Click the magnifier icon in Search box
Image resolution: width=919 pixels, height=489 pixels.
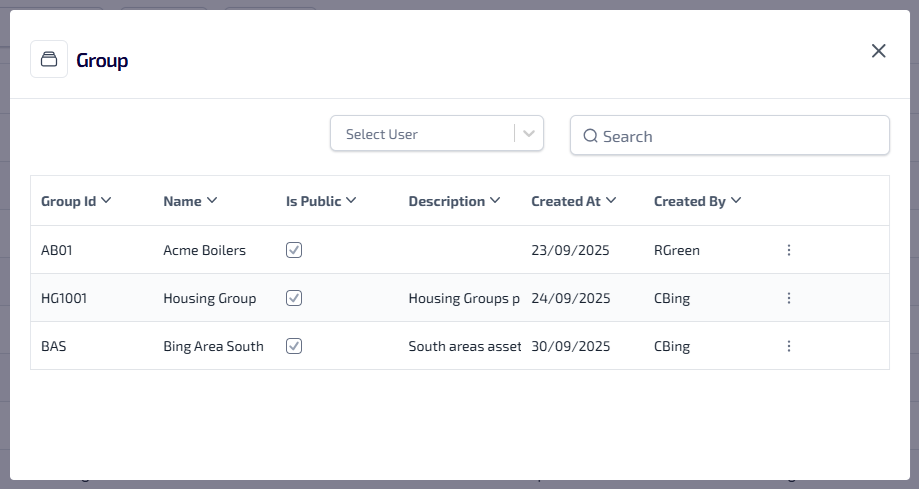coord(590,136)
